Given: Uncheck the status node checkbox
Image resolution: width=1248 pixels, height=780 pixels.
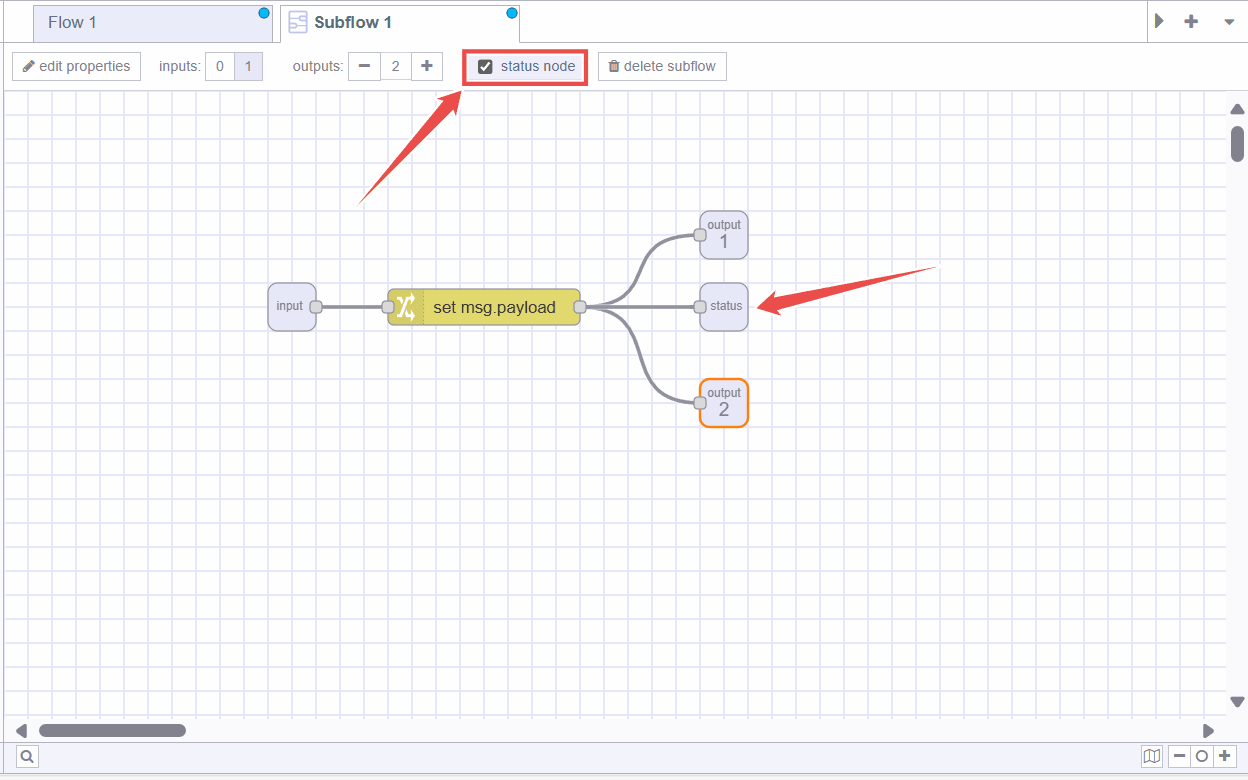Looking at the screenshot, I should pyautogui.click(x=486, y=66).
